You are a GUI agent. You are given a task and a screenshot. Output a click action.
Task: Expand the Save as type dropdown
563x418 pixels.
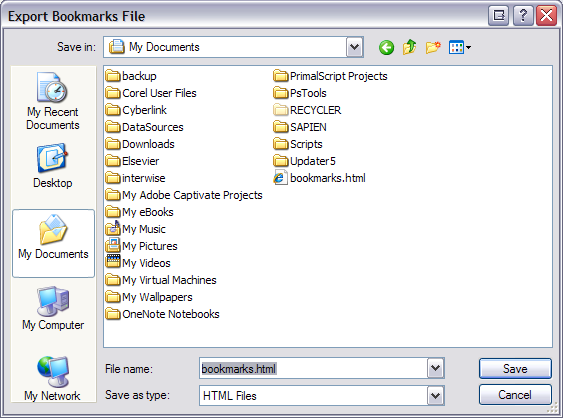click(x=435, y=396)
